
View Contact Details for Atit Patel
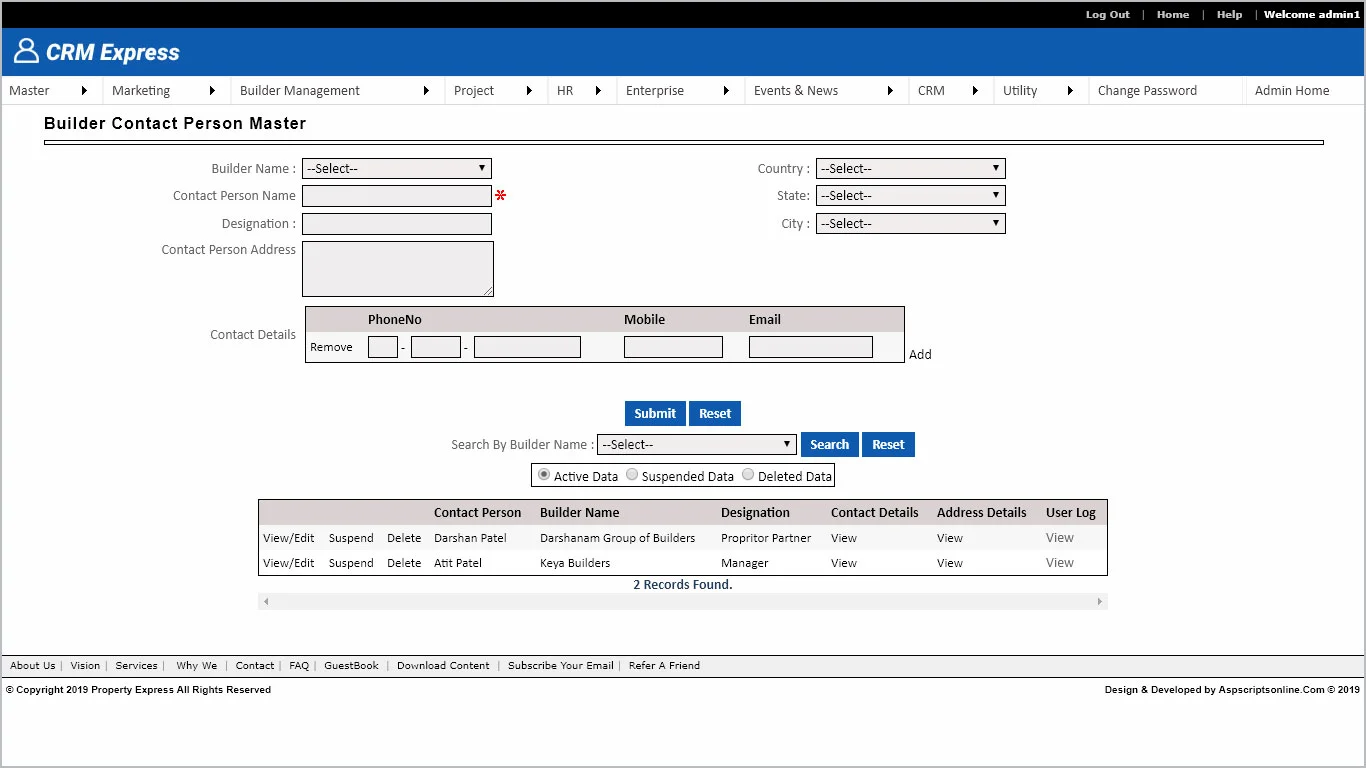coord(844,563)
